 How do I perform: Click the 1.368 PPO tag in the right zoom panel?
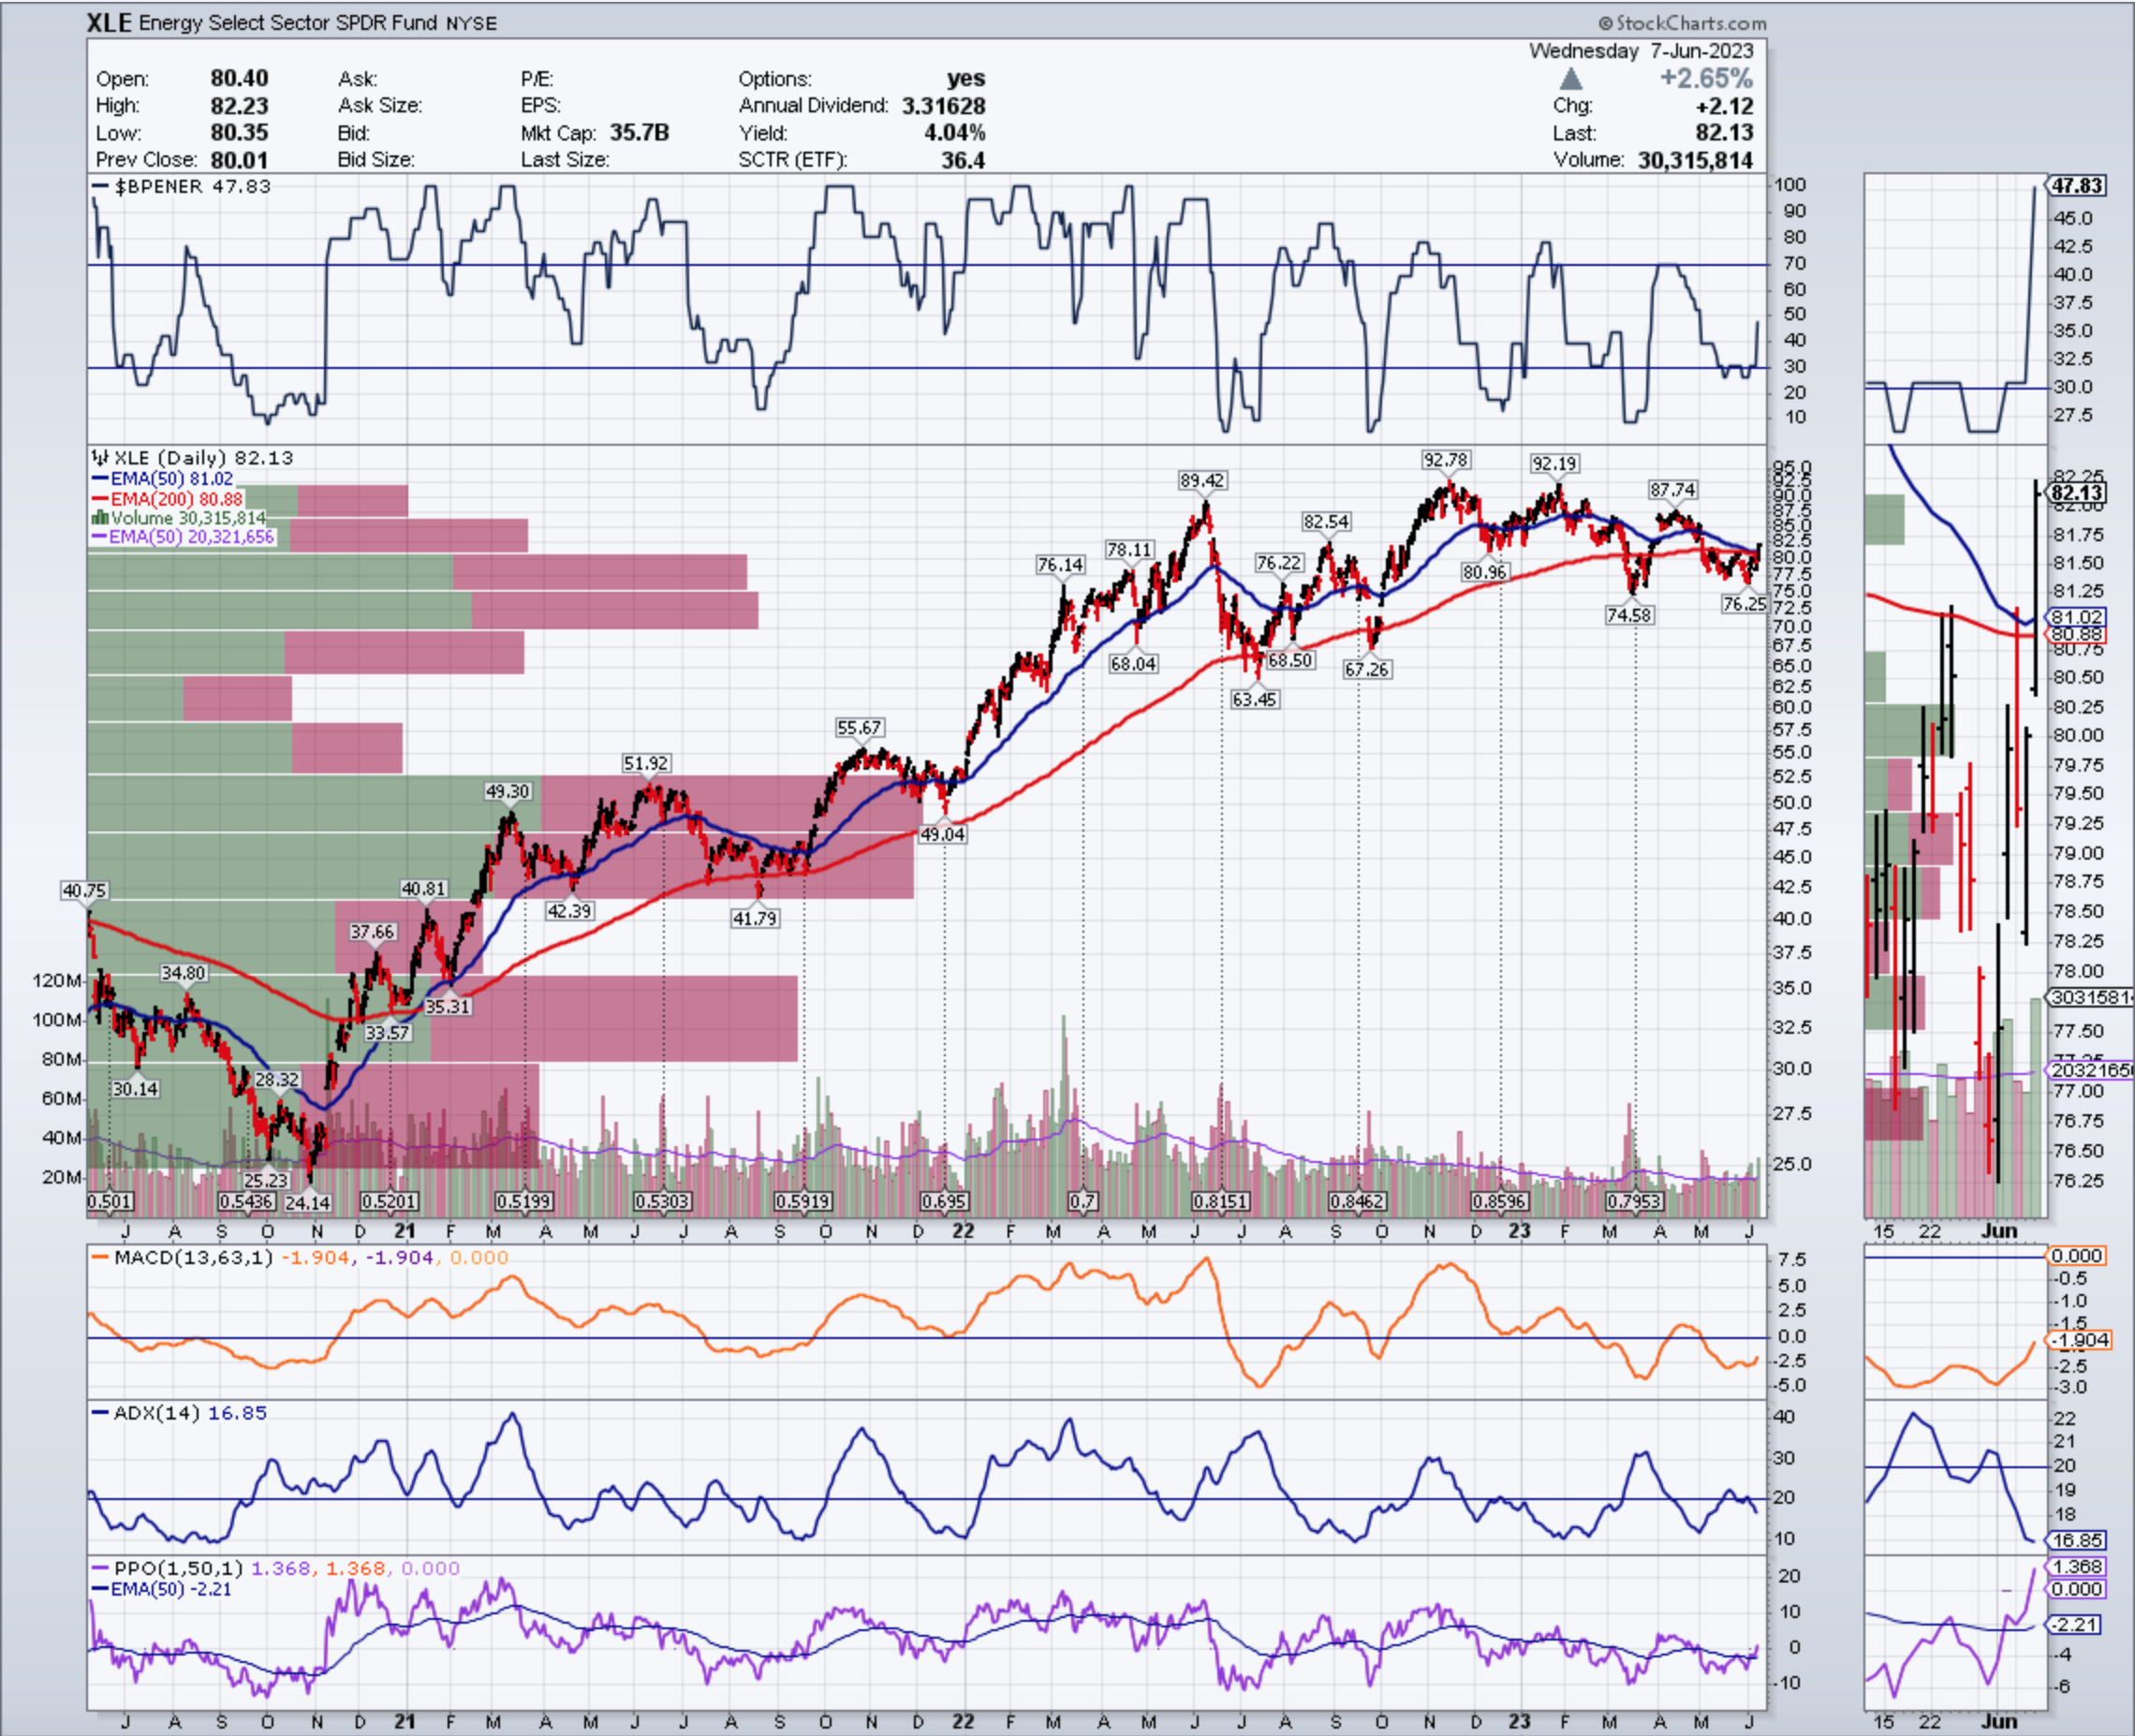[x=2077, y=1567]
